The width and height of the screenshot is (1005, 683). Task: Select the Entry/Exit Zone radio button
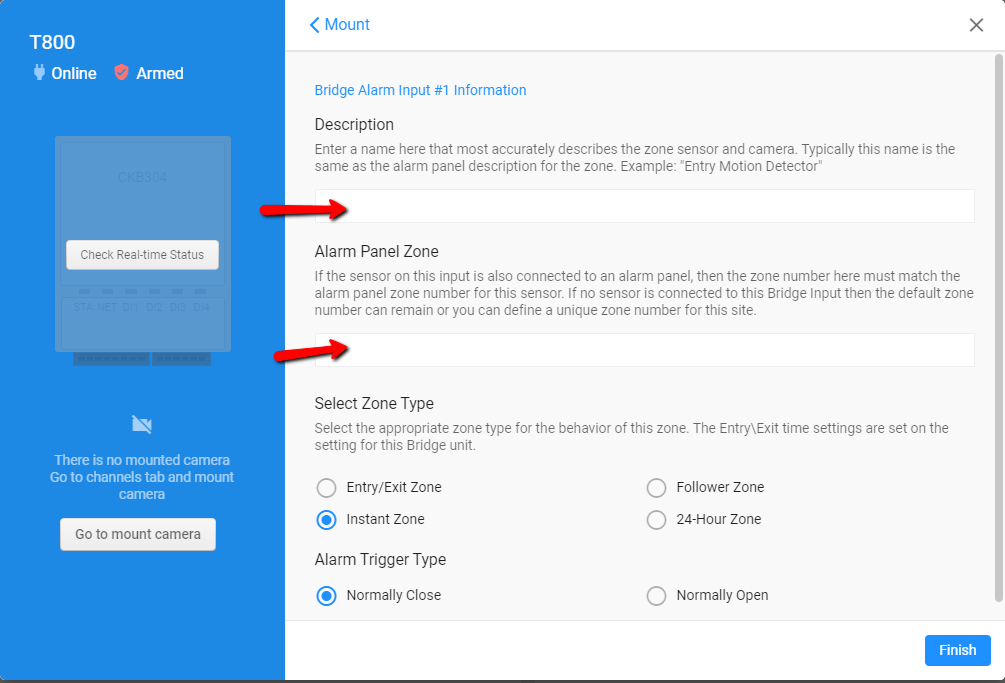click(326, 487)
